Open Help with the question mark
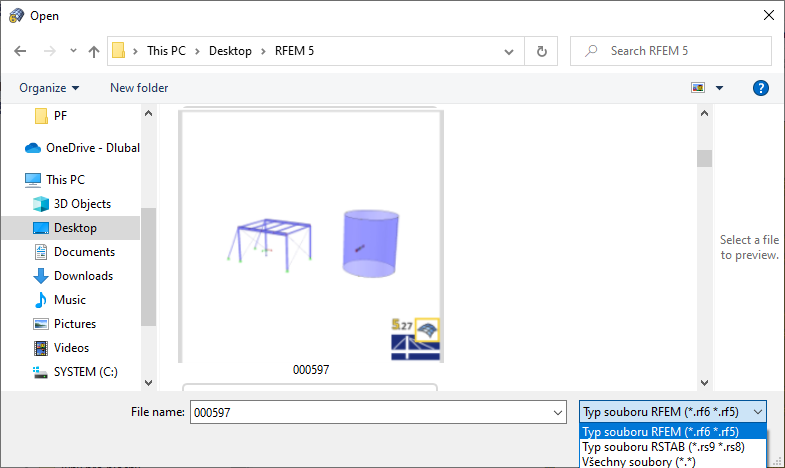The image size is (785, 468). [760, 88]
